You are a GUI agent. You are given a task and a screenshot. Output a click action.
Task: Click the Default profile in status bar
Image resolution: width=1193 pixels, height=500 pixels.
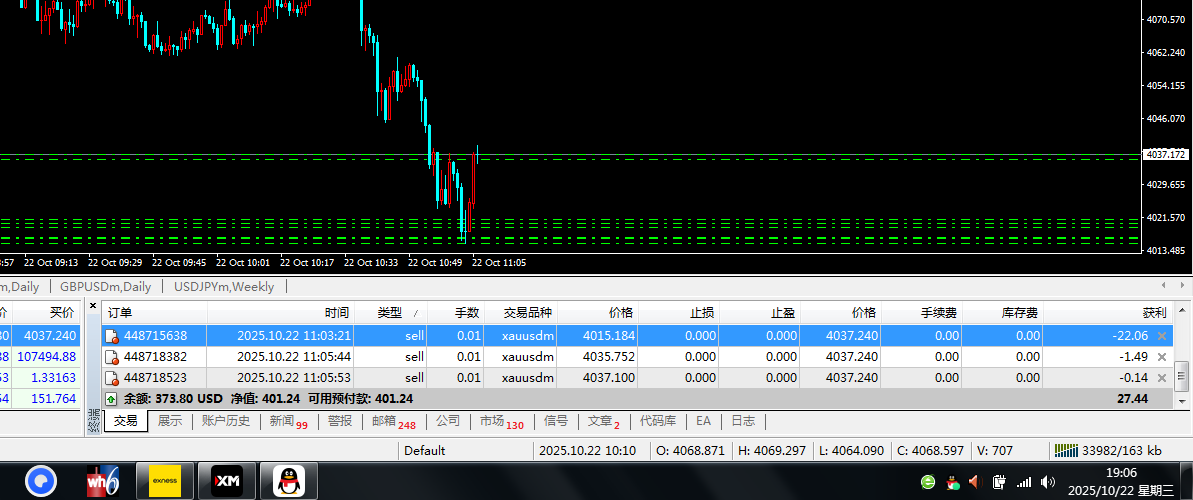(424, 450)
